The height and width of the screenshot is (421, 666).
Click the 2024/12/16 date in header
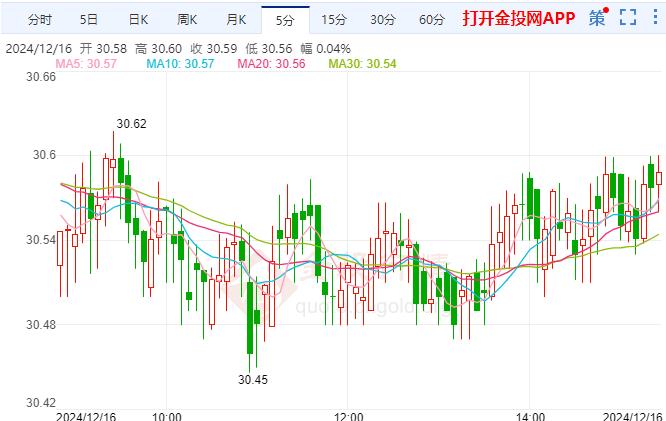point(39,49)
